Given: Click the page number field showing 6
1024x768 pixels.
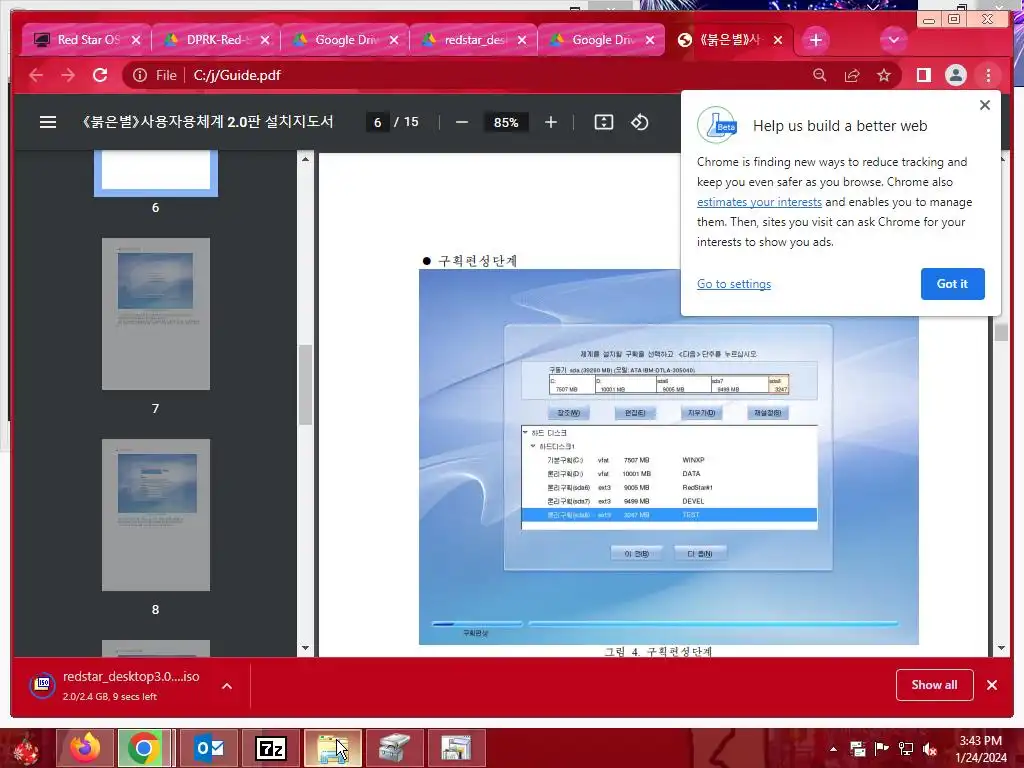Looking at the screenshot, I should pyautogui.click(x=377, y=122).
